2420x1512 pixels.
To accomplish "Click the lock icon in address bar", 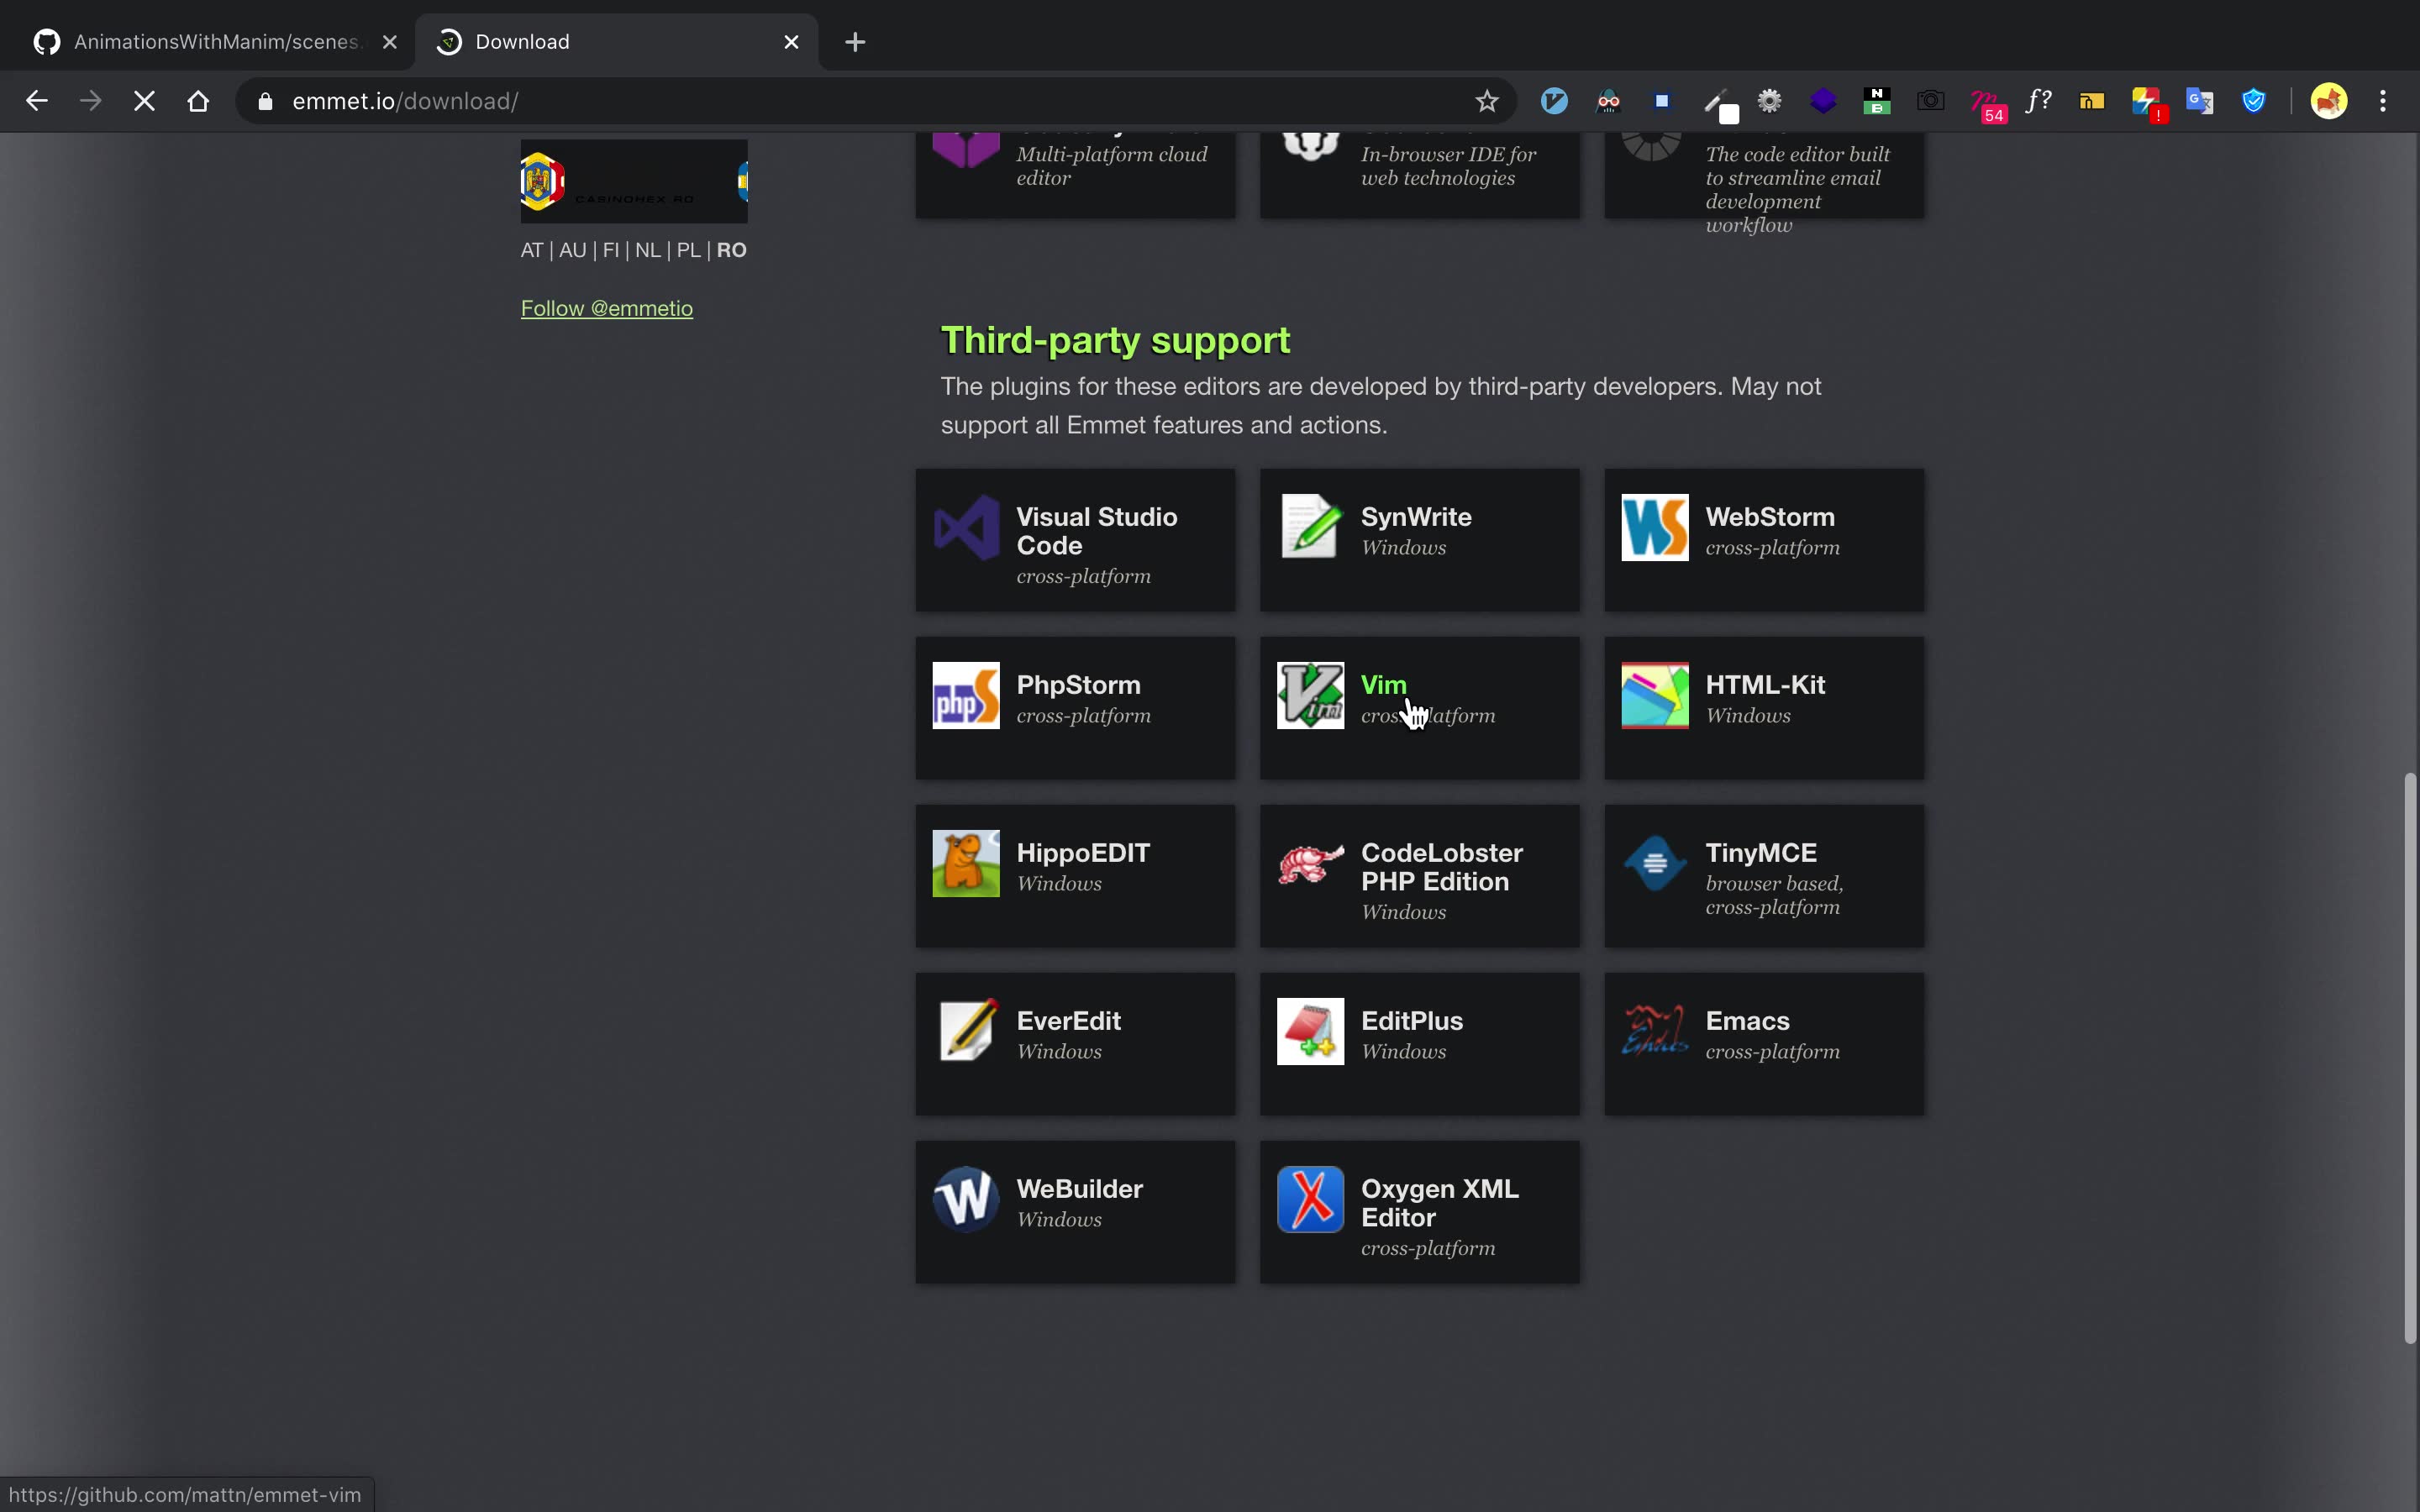I will (x=265, y=101).
